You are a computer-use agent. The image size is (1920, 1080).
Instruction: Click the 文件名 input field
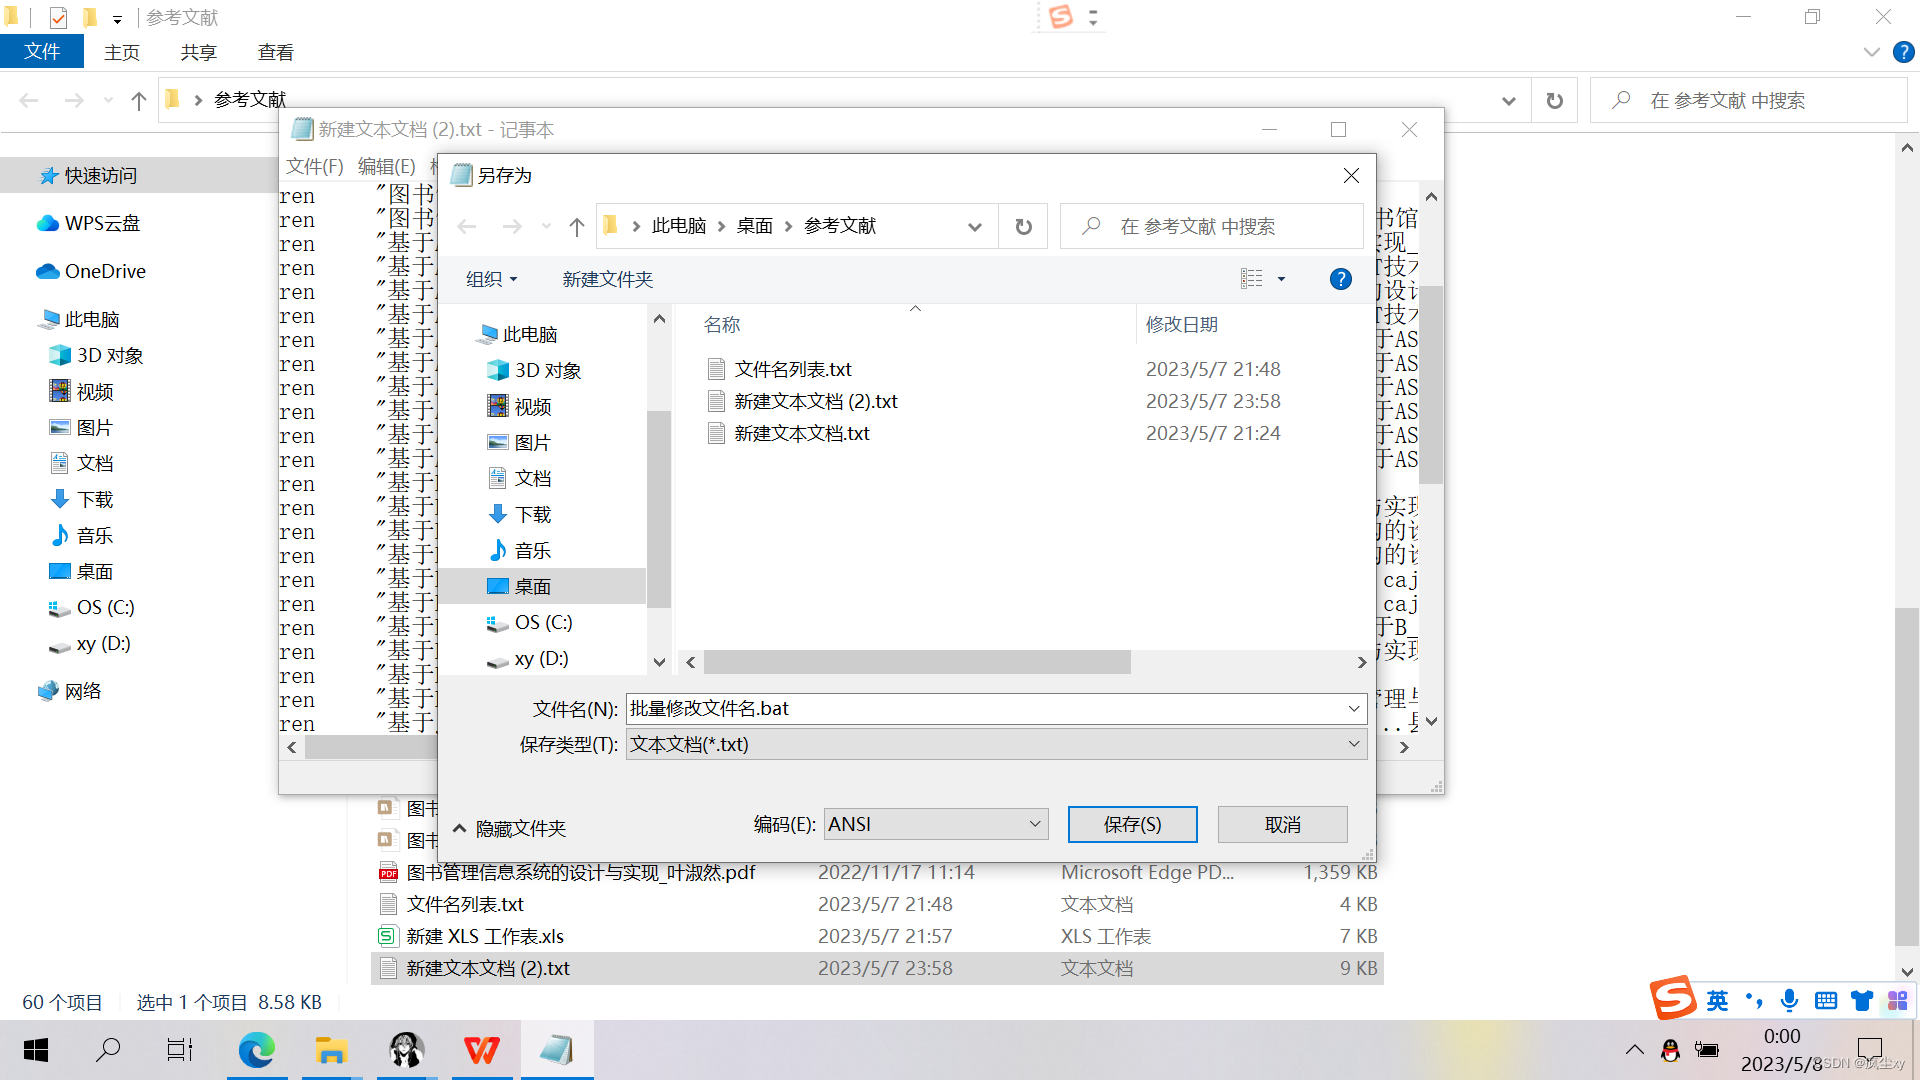pos(985,708)
